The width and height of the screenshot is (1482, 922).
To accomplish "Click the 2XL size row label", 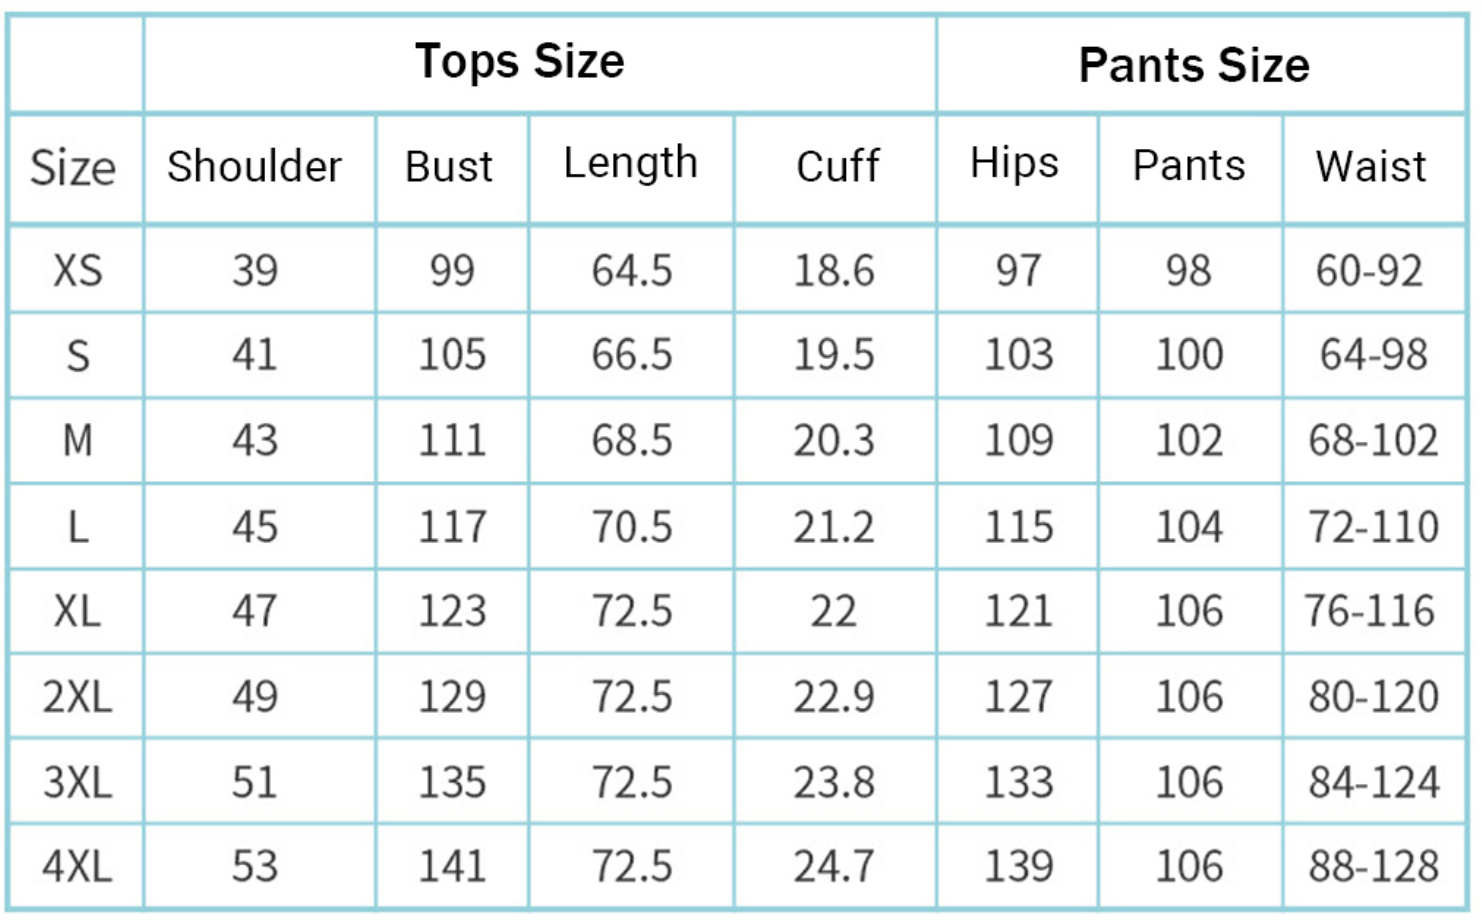I will (77, 697).
